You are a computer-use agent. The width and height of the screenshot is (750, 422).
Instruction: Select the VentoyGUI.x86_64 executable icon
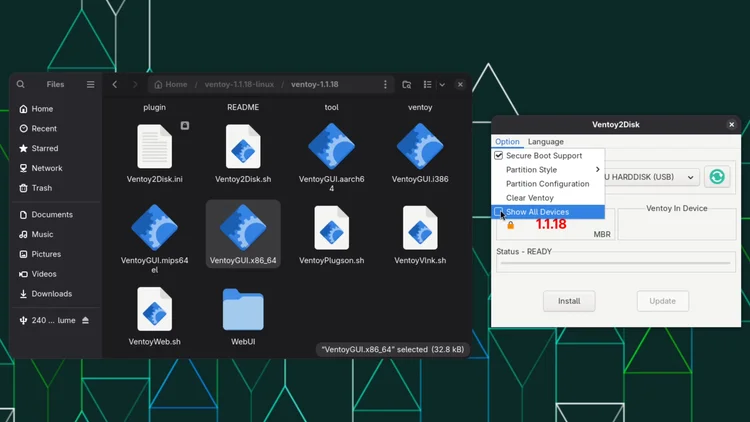(243, 227)
